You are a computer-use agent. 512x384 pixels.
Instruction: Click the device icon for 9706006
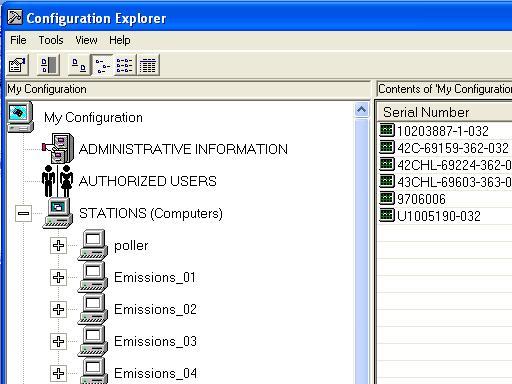387,198
